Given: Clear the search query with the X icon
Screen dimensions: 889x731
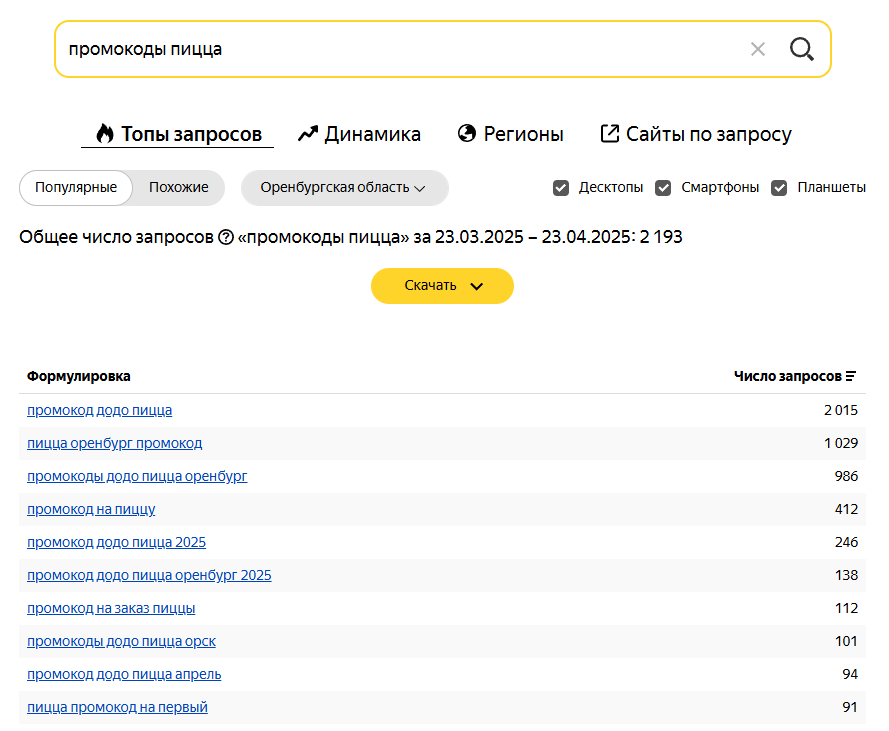Looking at the screenshot, I should click(x=757, y=49).
